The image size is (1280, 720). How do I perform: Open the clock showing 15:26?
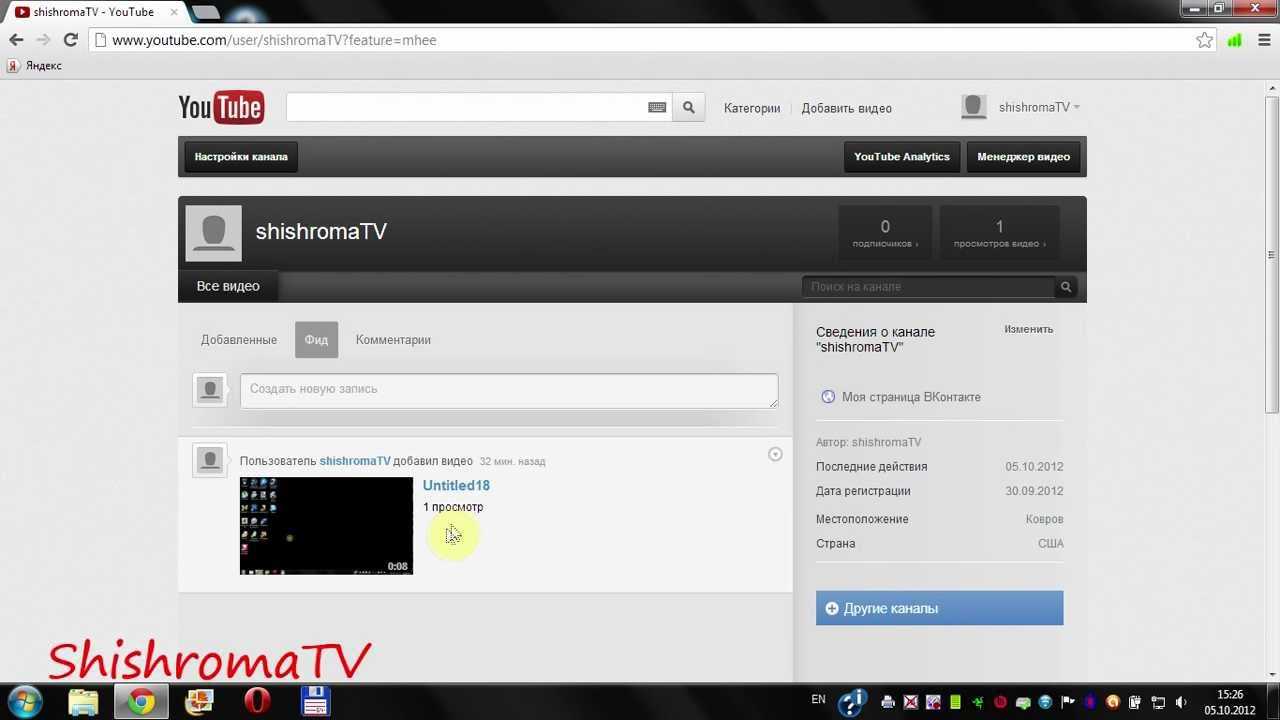1230,702
